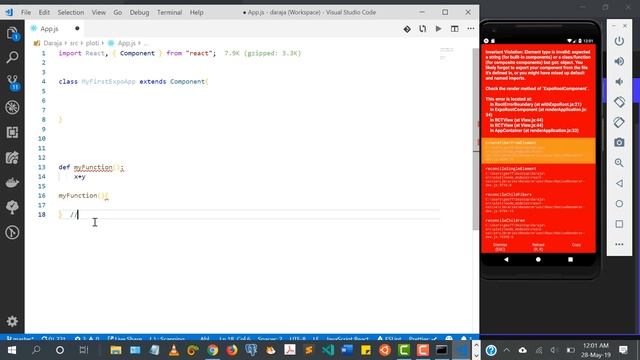Click the editor minimap preview
The image size is (640, 360).
(x=447, y=53)
